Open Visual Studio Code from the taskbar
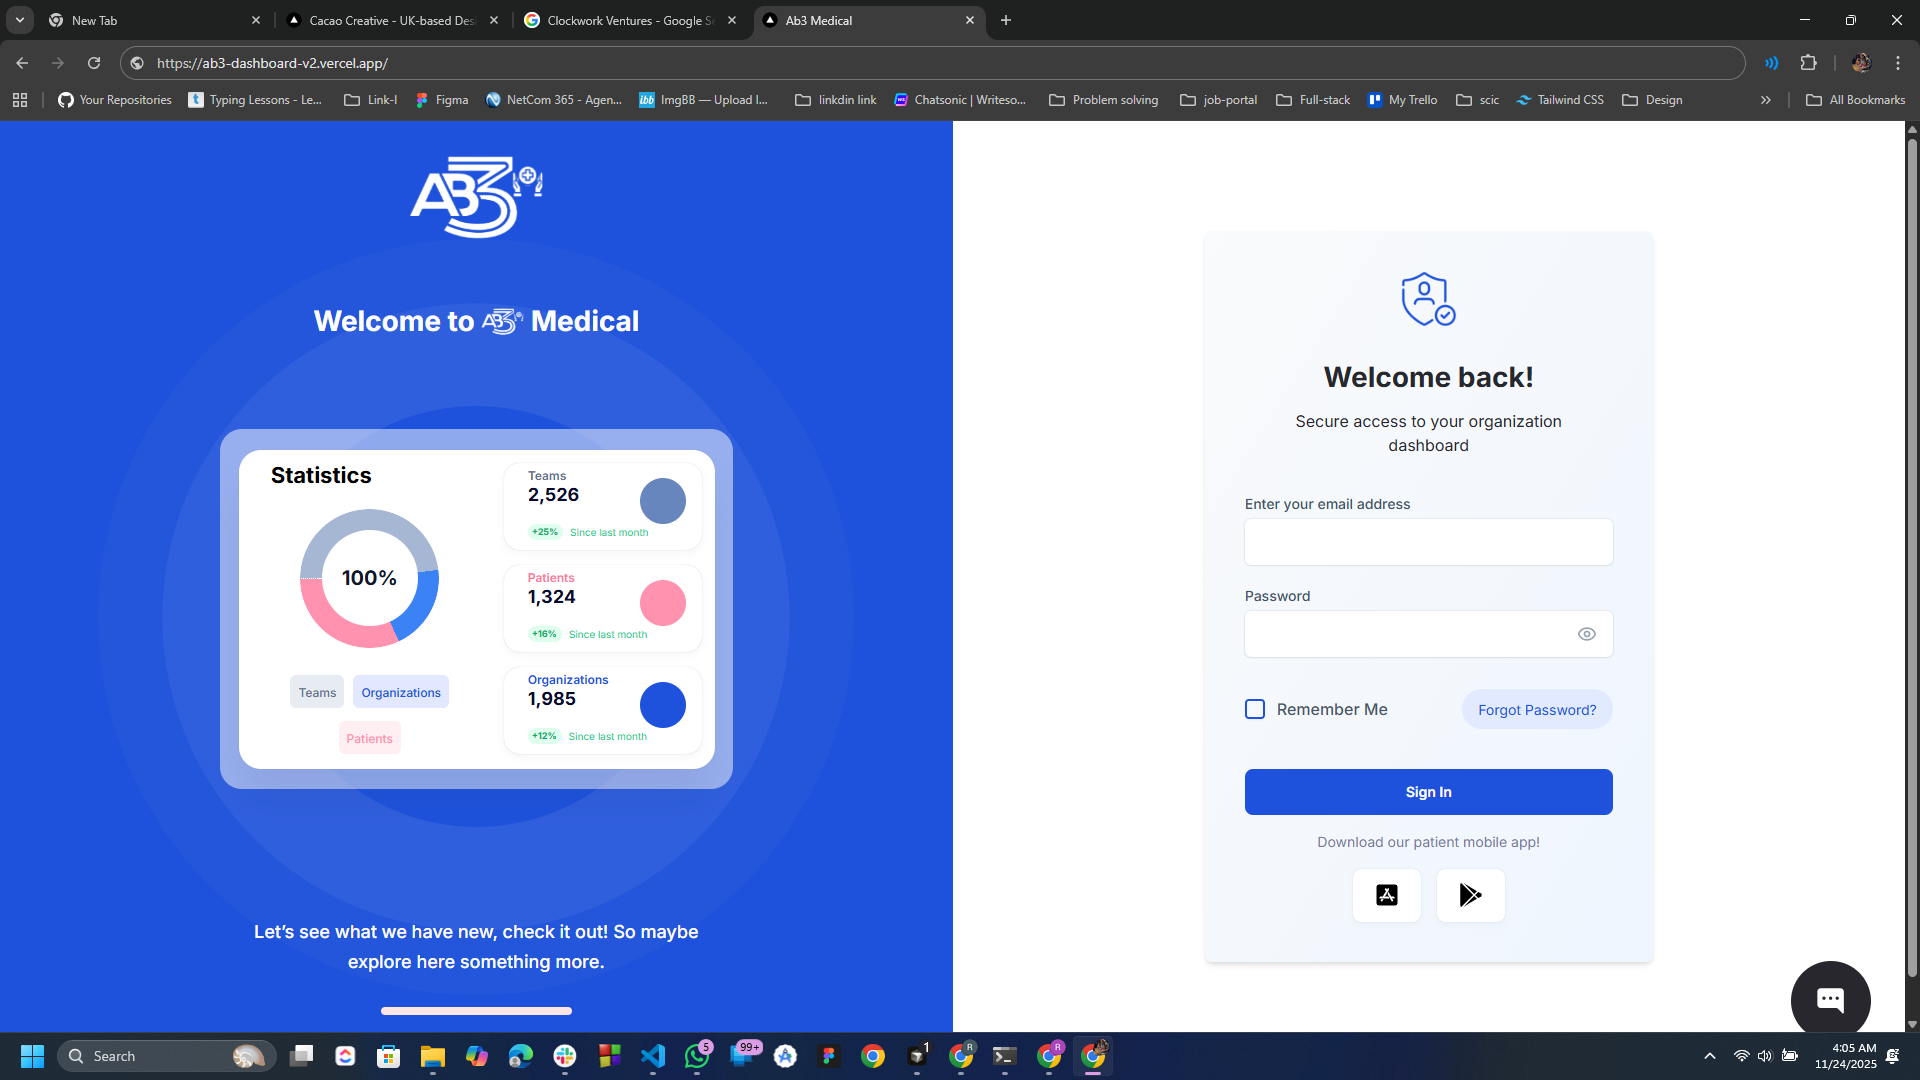The height and width of the screenshot is (1080, 1920). [x=653, y=1056]
